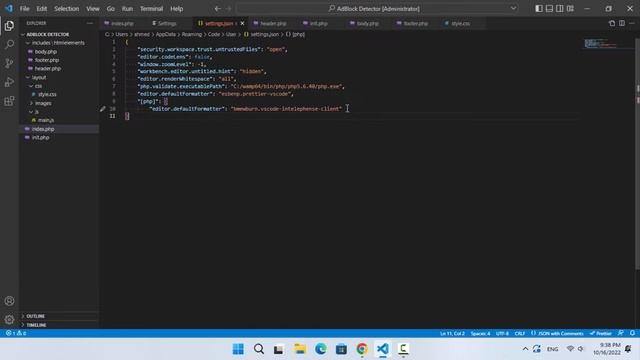The height and width of the screenshot is (360, 640).
Task: Open notifications bell in status bar
Action: (632, 333)
